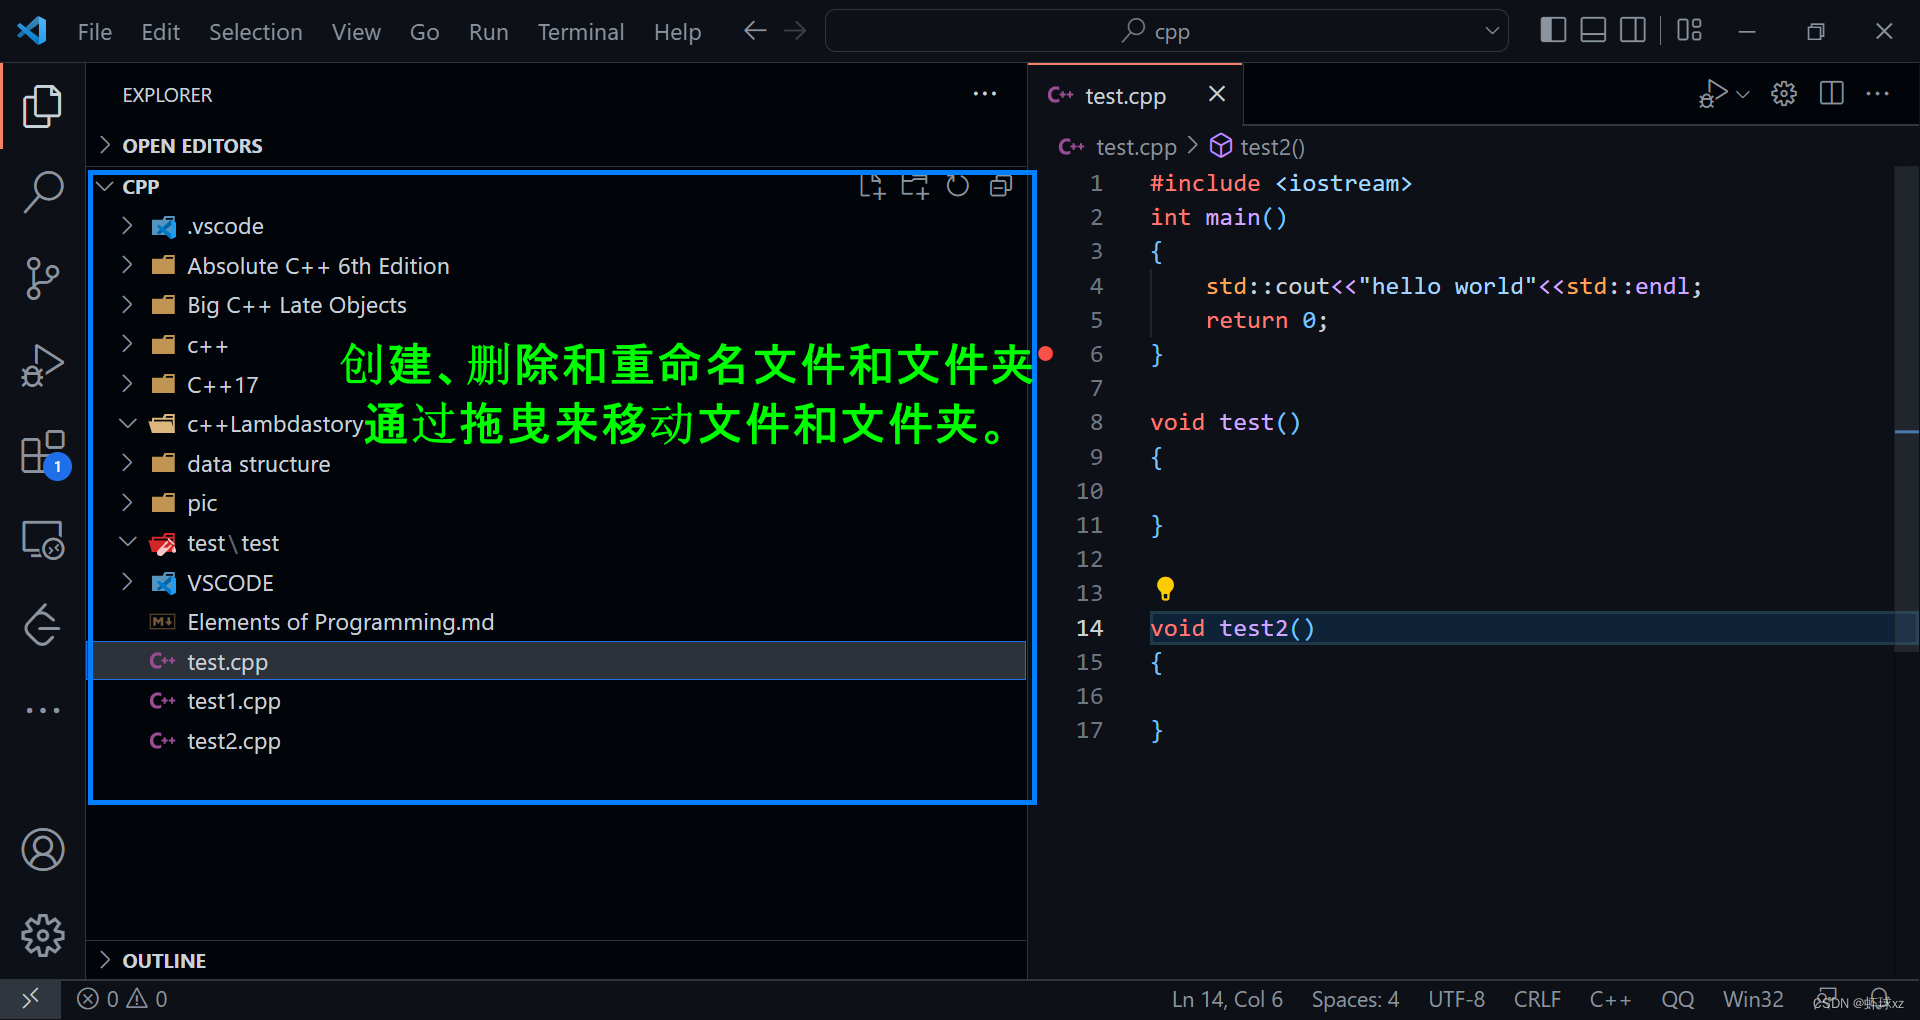Open the Extensions view with badge
1920x1020 pixels.
44,453
